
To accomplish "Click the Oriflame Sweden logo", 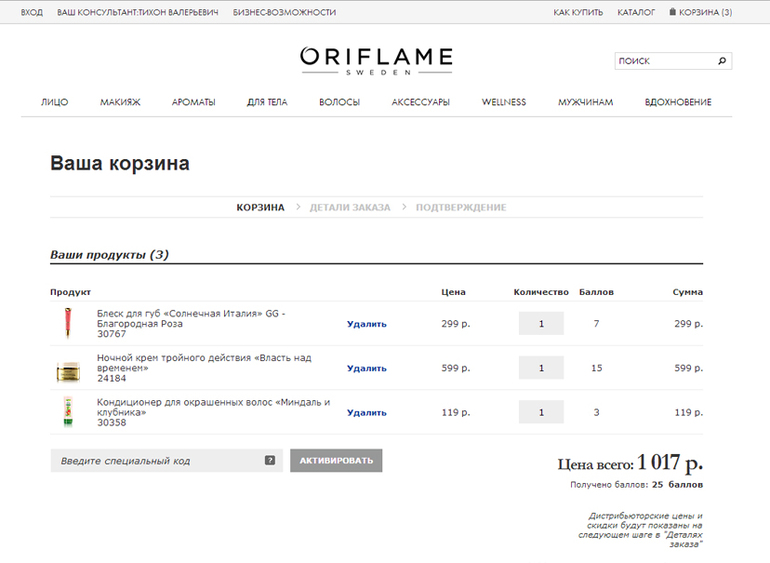I will 376,60.
